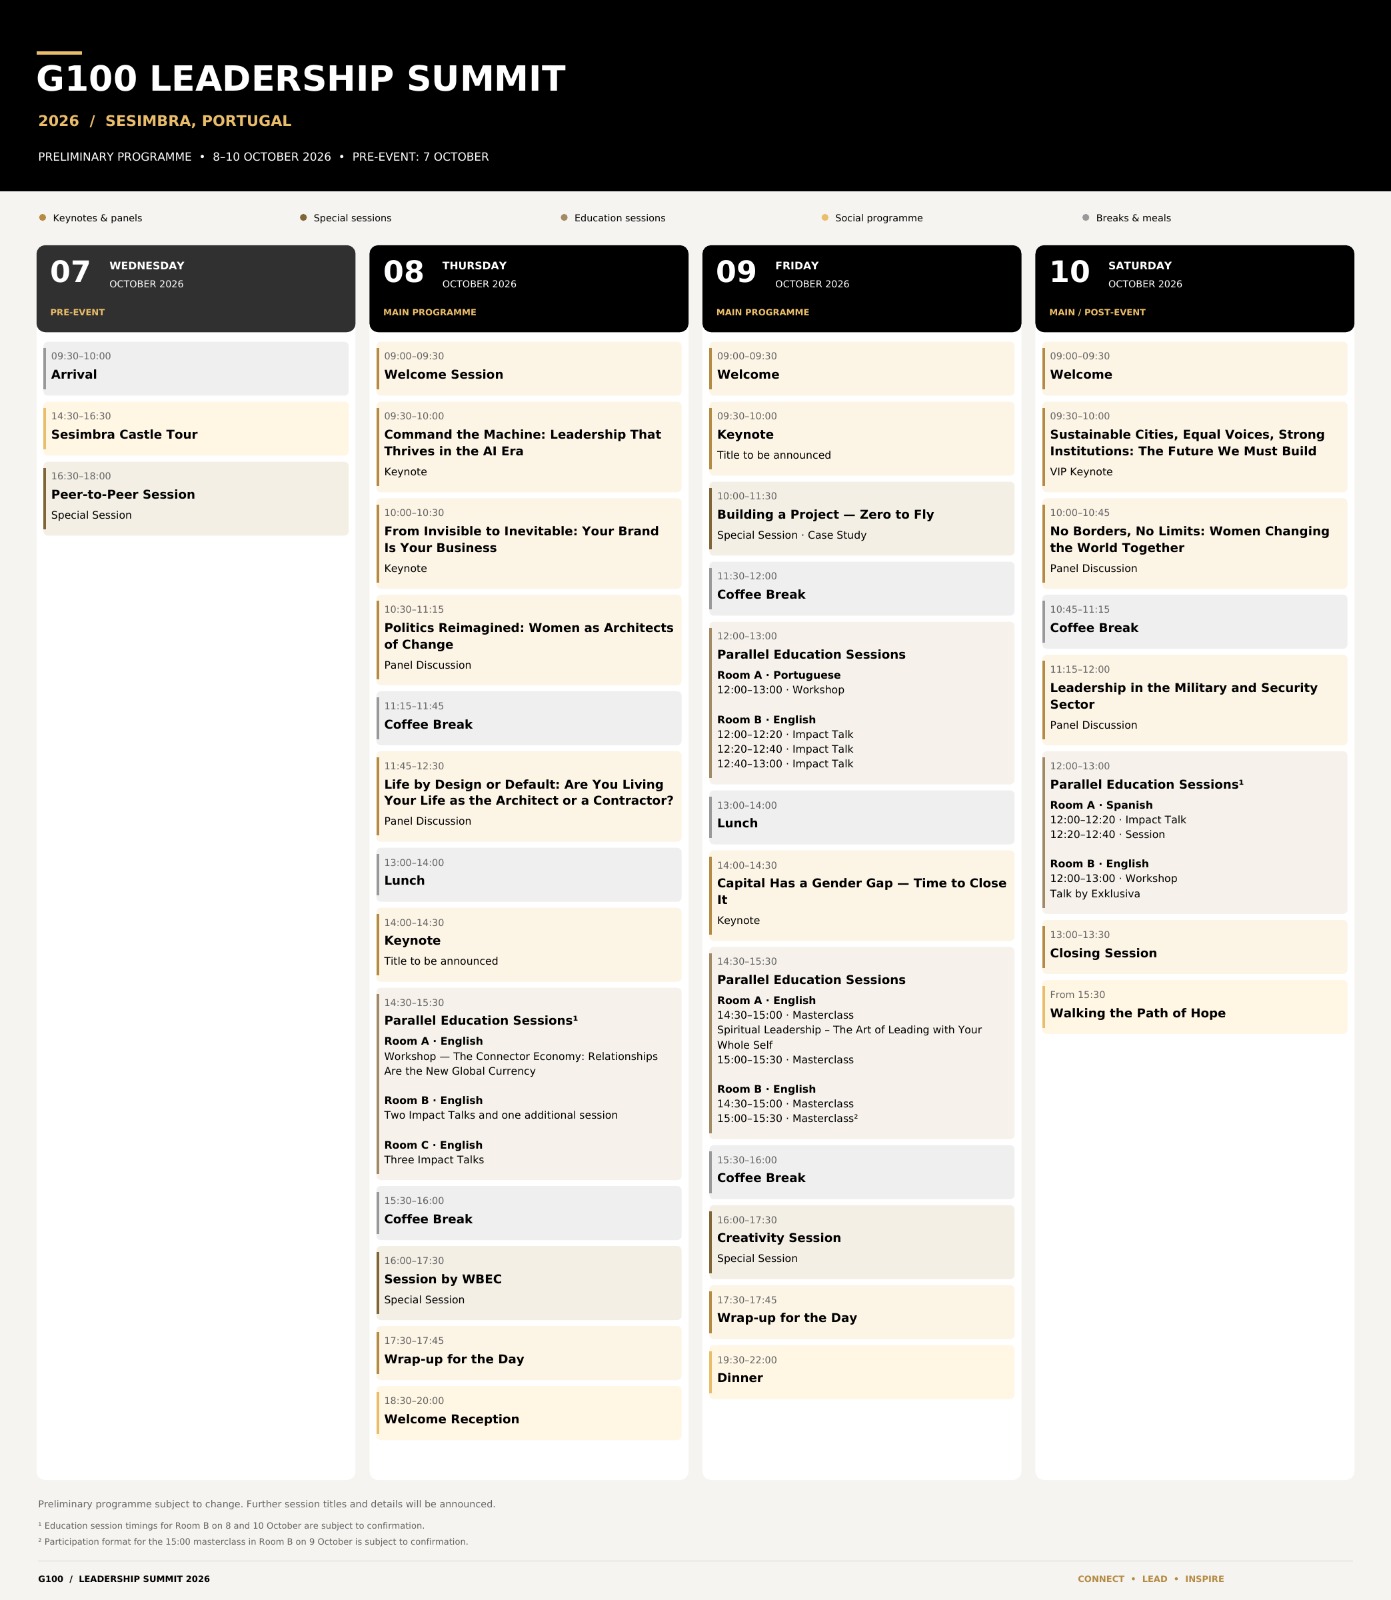Click the Keynotes & panels legend dot
Screen dimensions: 1391x1600
coord(42,218)
